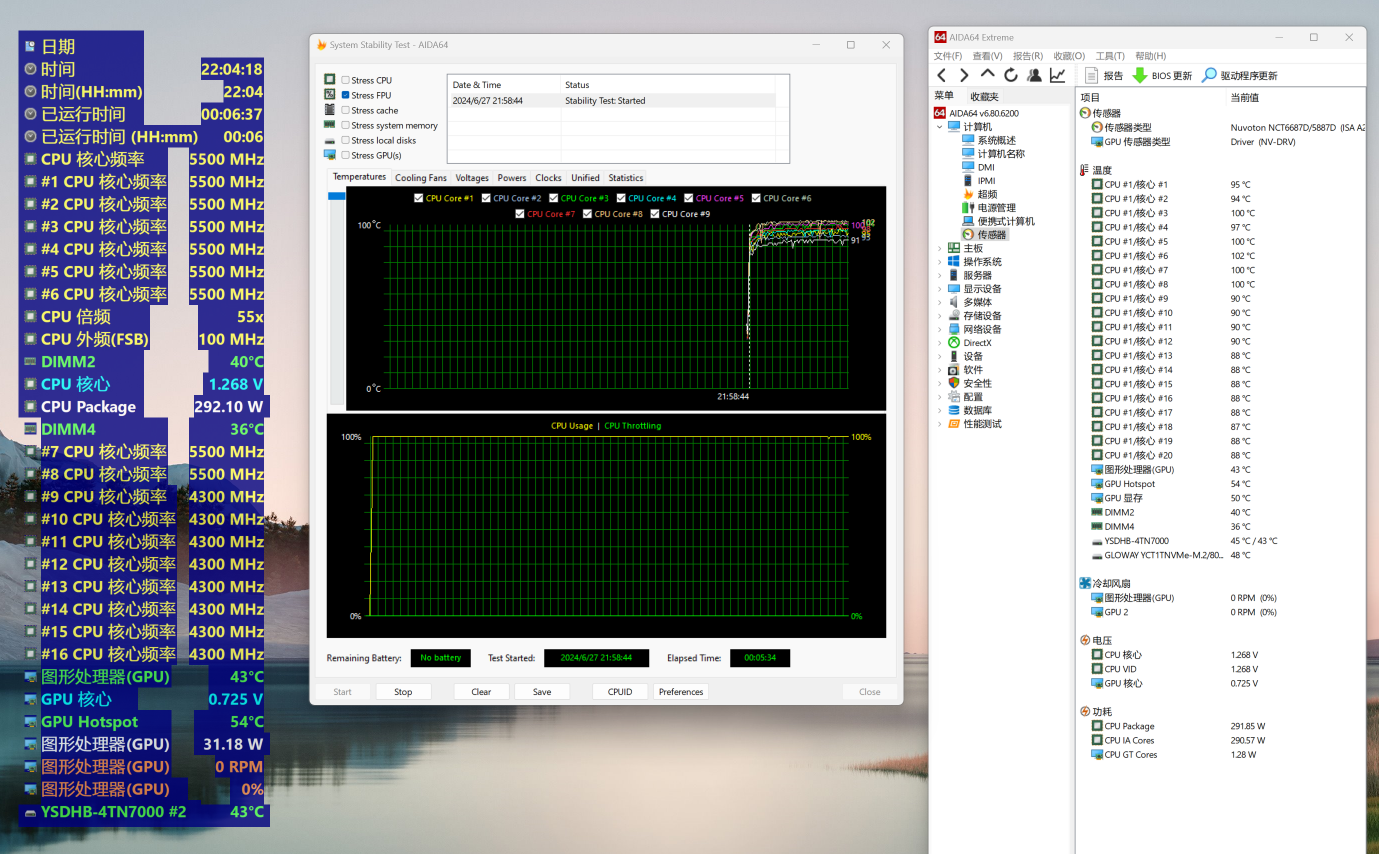Select the DMI tree item

(x=978, y=167)
